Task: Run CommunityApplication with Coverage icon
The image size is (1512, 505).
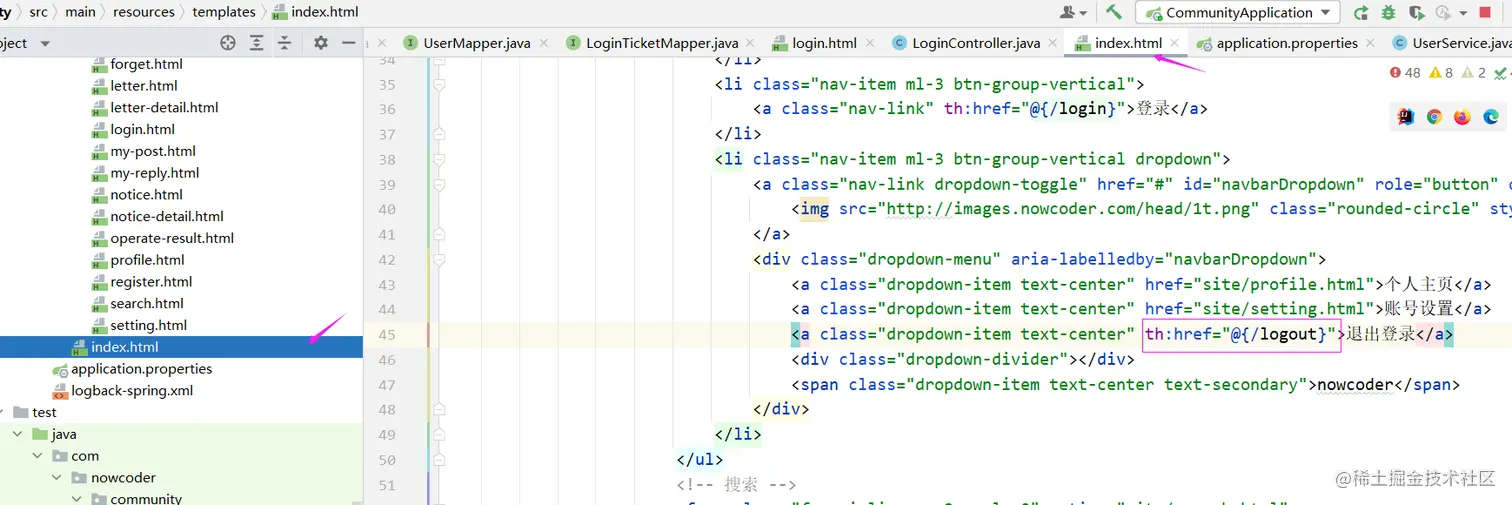Action: pyautogui.click(x=1416, y=13)
